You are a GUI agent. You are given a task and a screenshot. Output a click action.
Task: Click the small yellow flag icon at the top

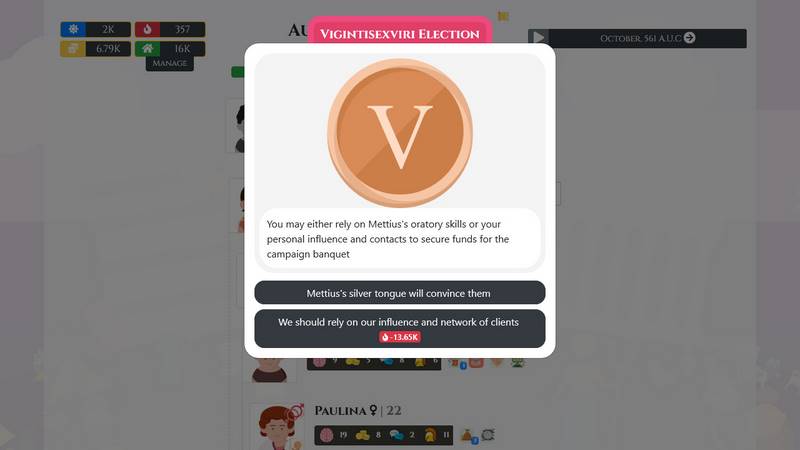pyautogui.click(x=503, y=16)
